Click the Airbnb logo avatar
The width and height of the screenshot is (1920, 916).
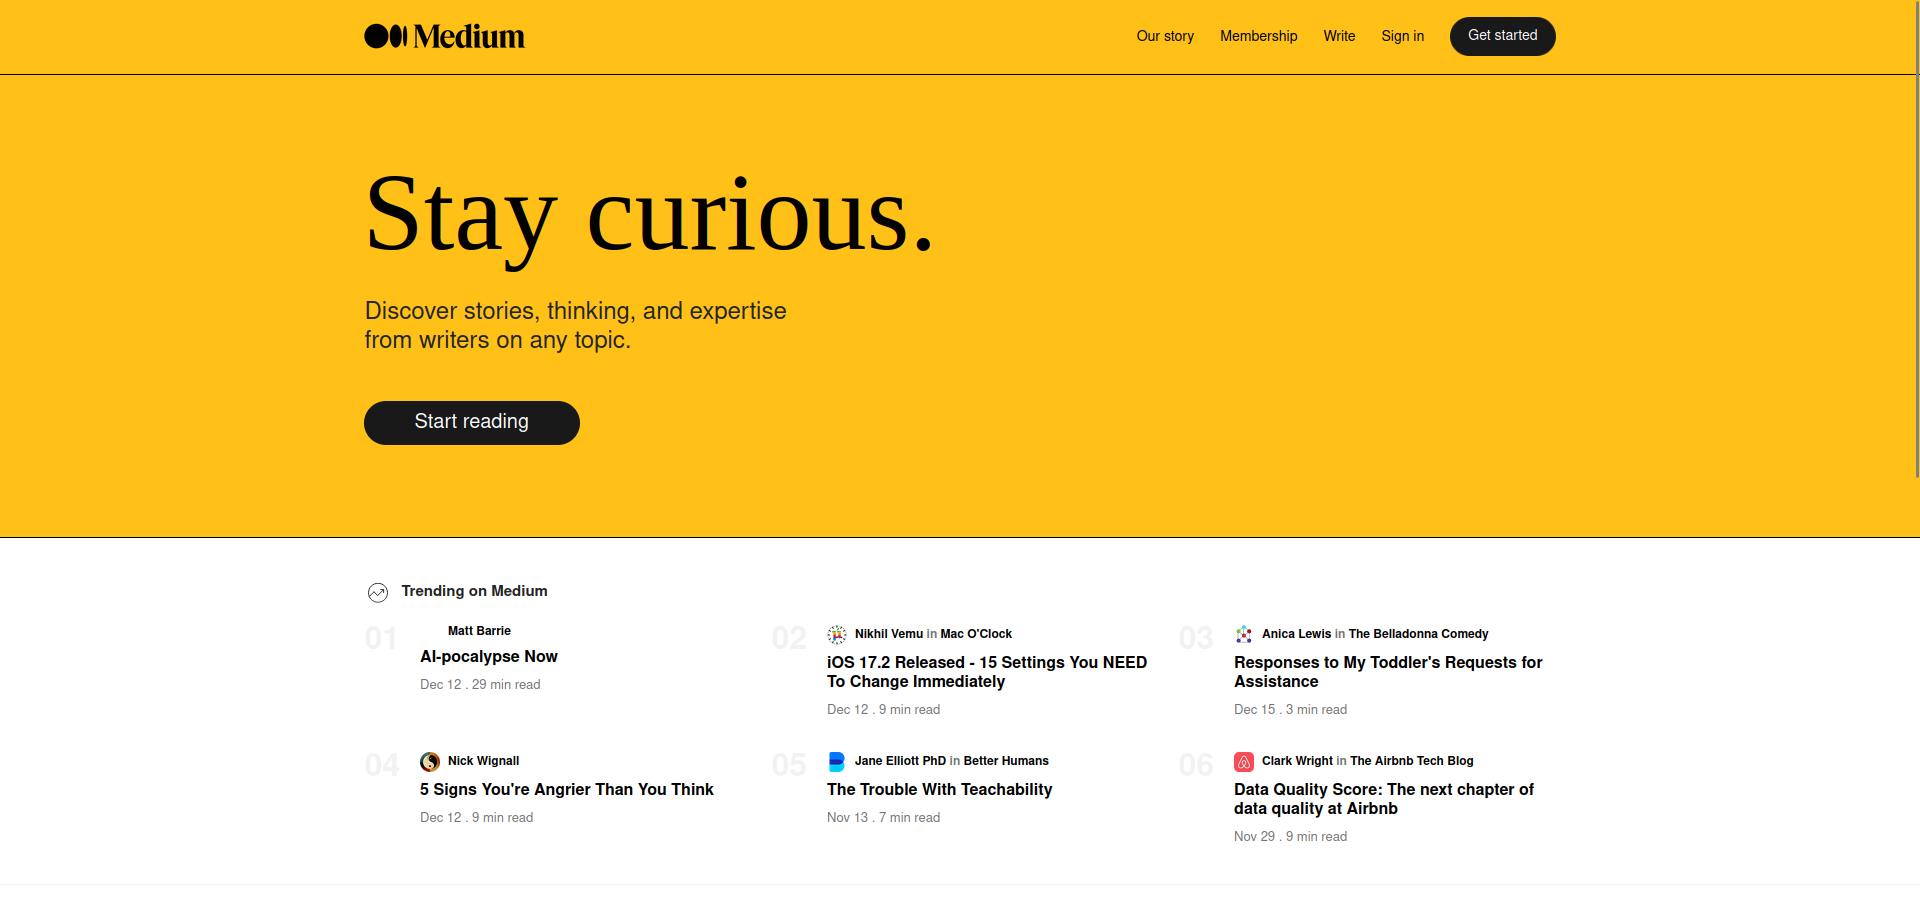(1244, 761)
